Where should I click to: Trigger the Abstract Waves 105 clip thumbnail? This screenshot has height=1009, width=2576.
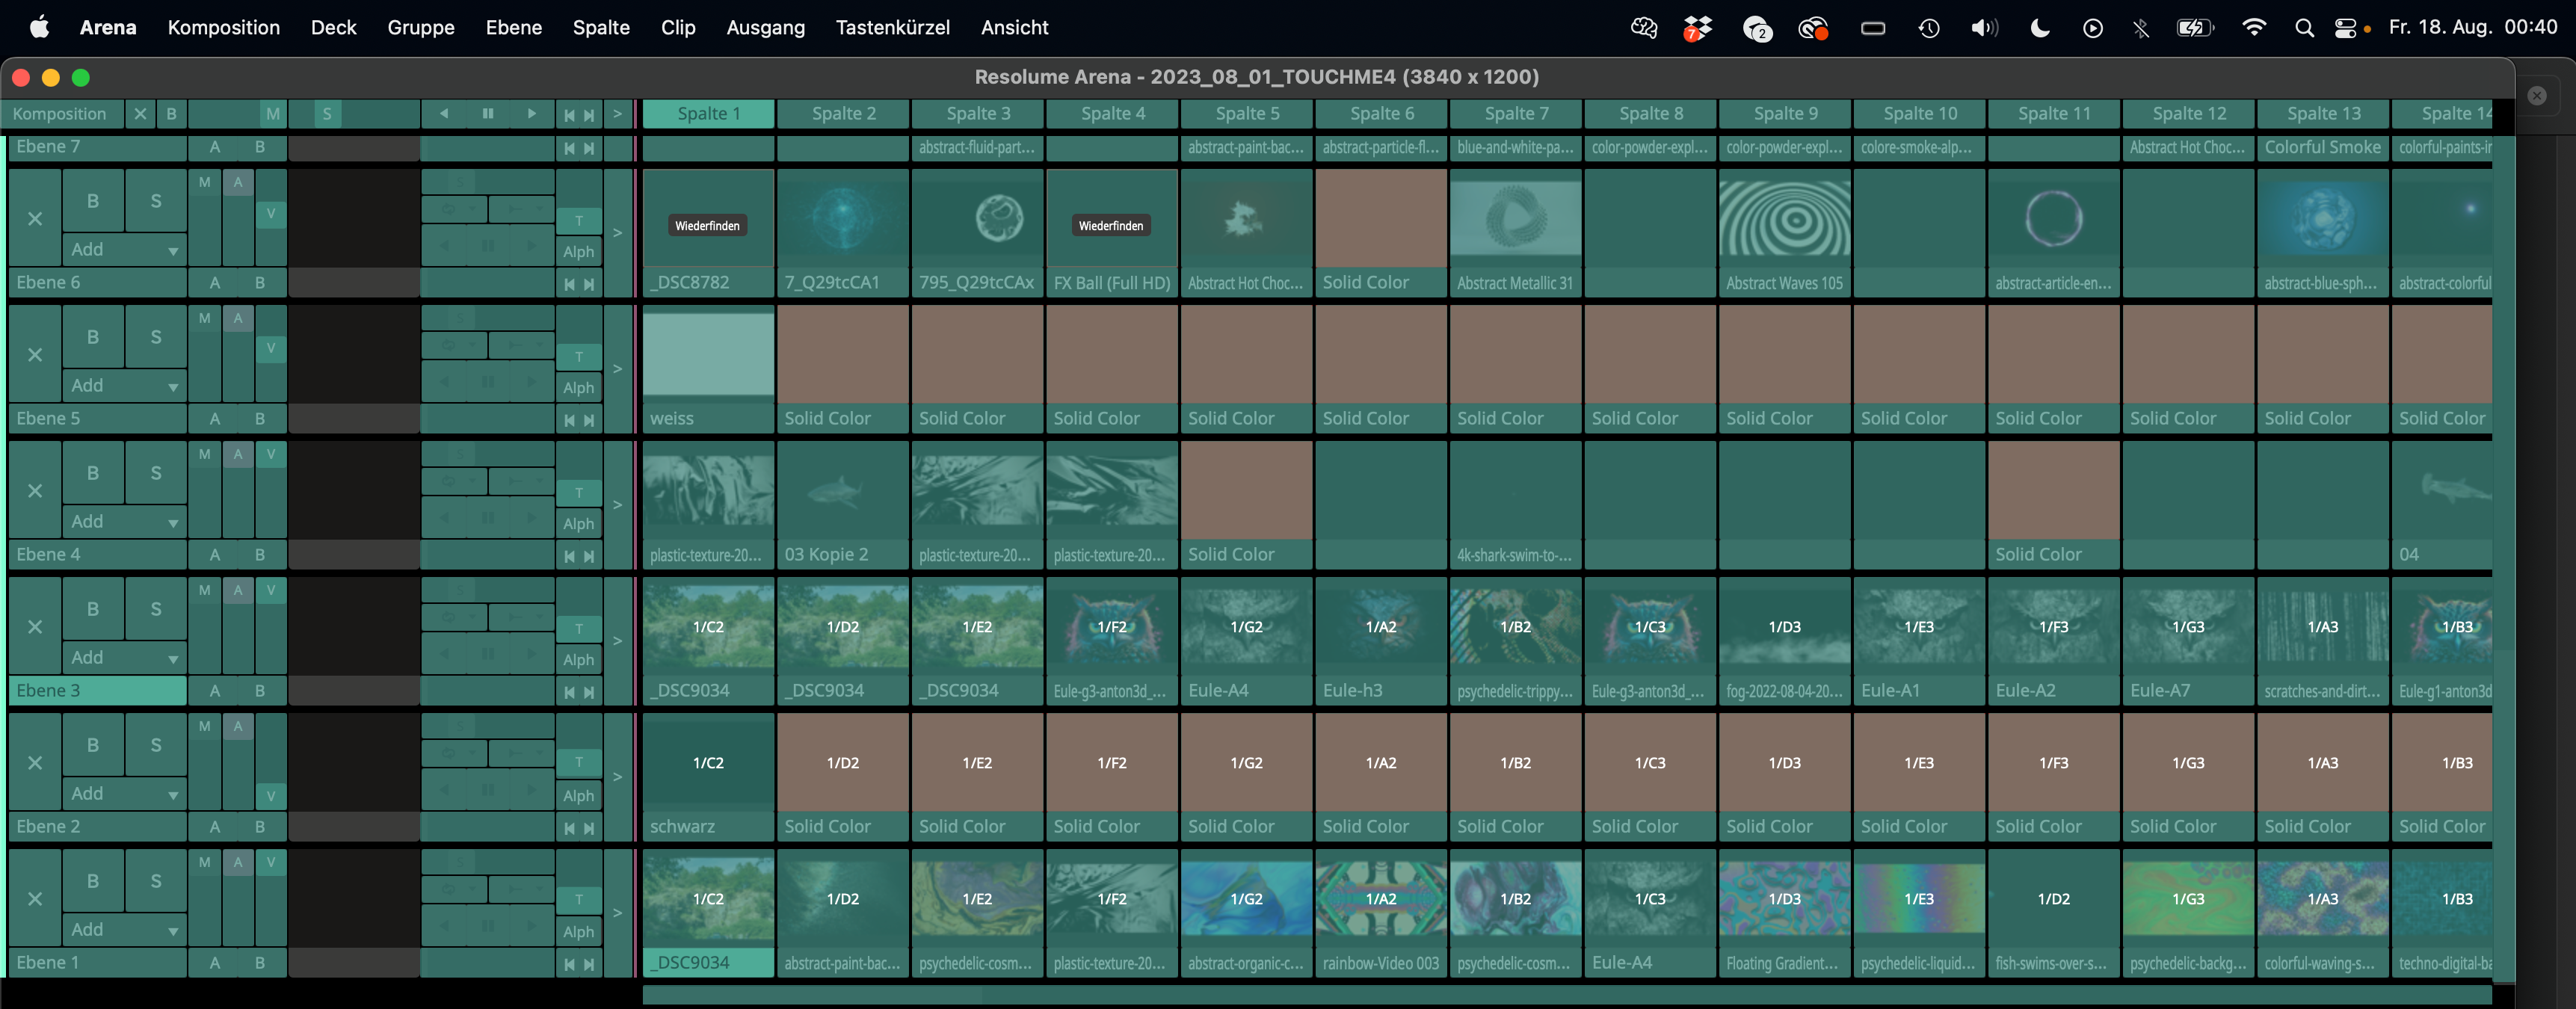click(x=1784, y=219)
